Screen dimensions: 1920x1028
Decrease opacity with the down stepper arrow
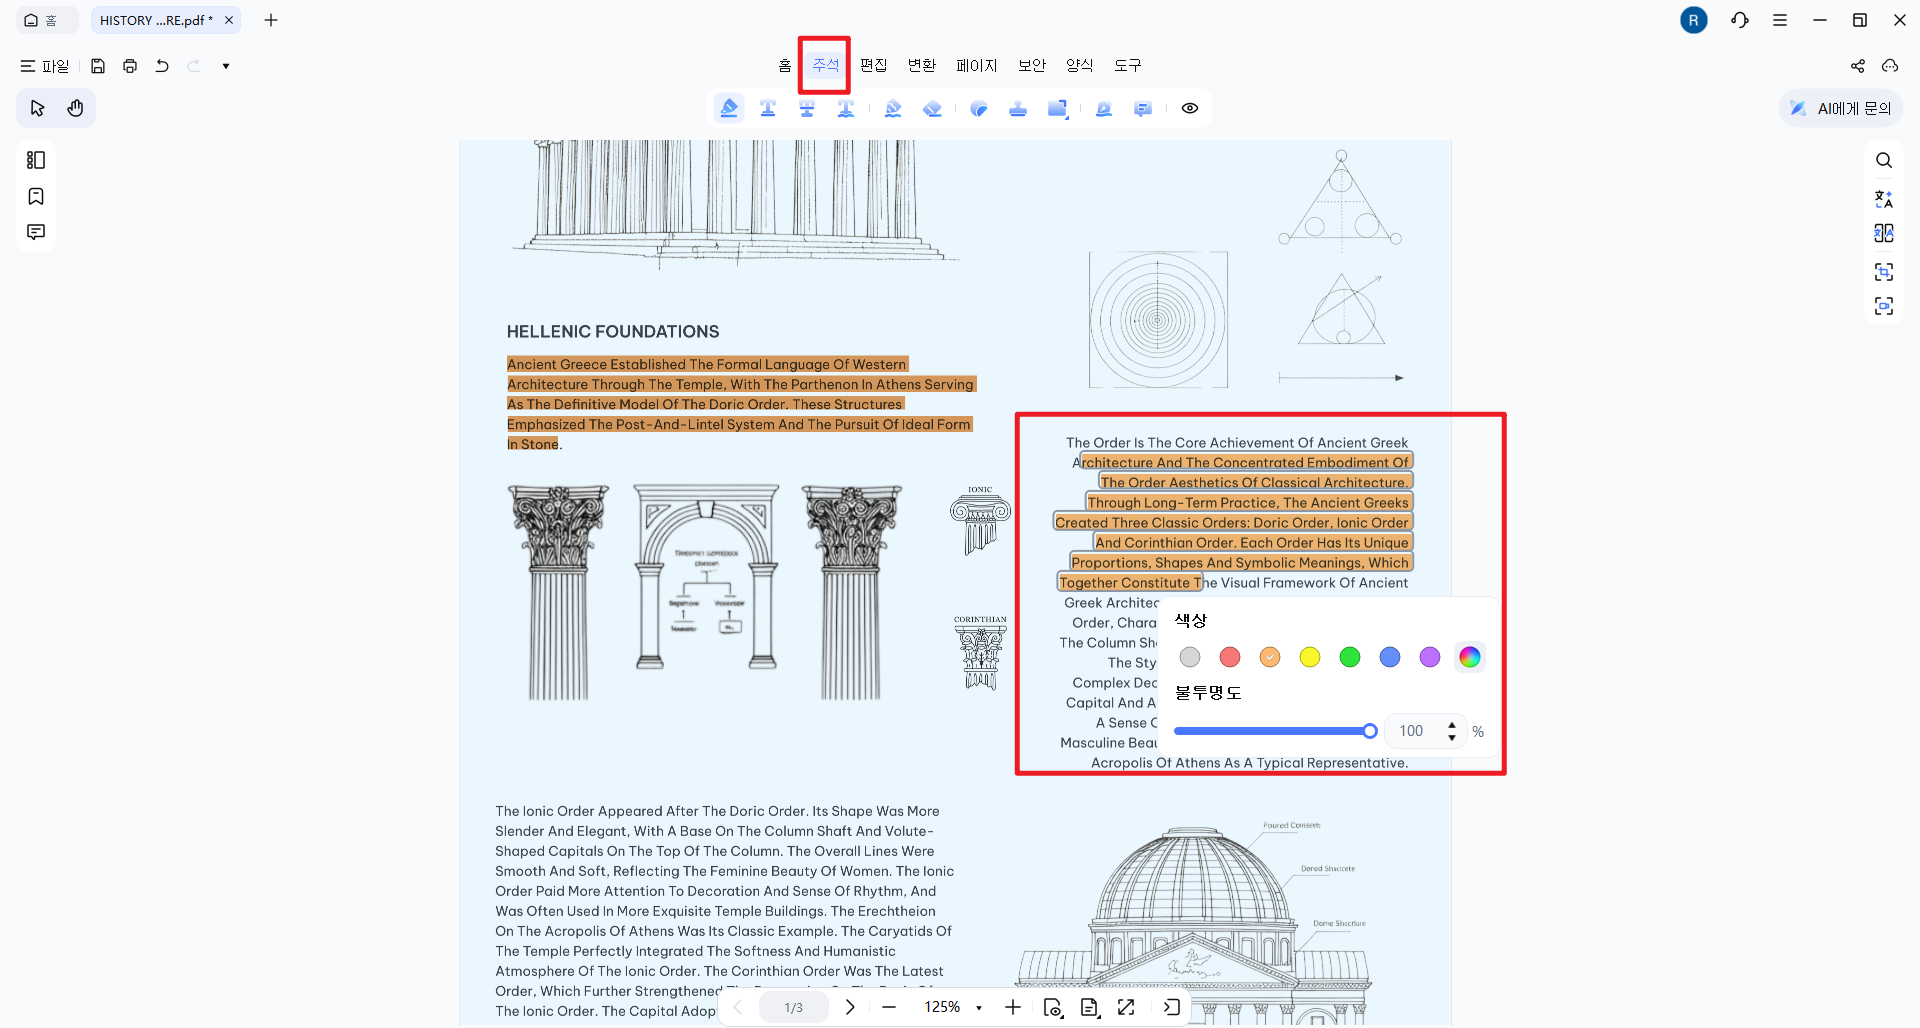[x=1452, y=738]
